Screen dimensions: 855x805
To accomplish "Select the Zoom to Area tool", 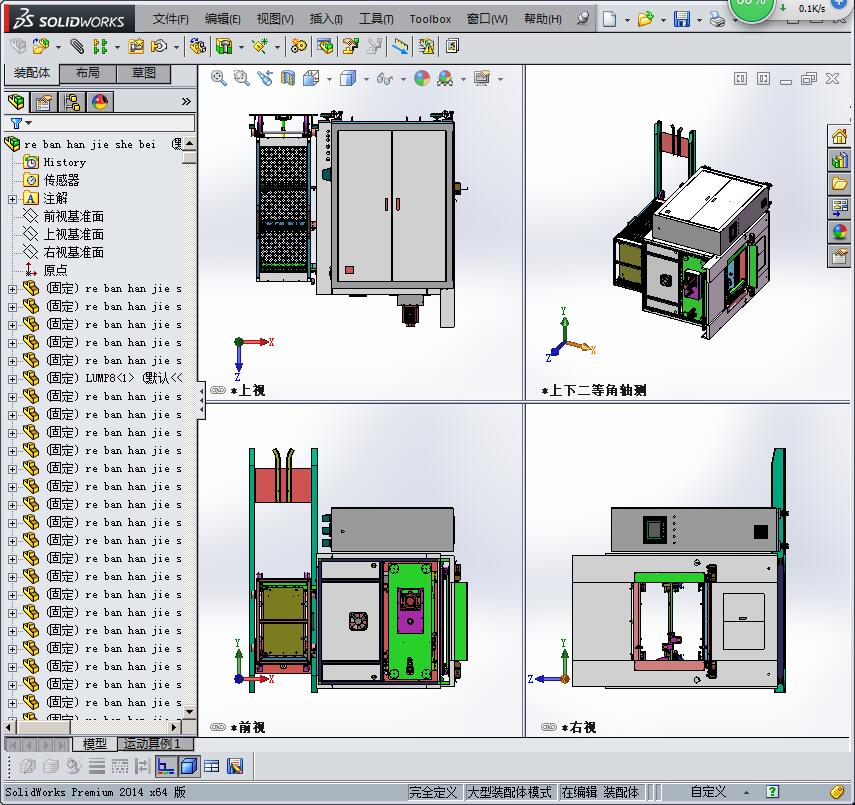I will 242,79.
